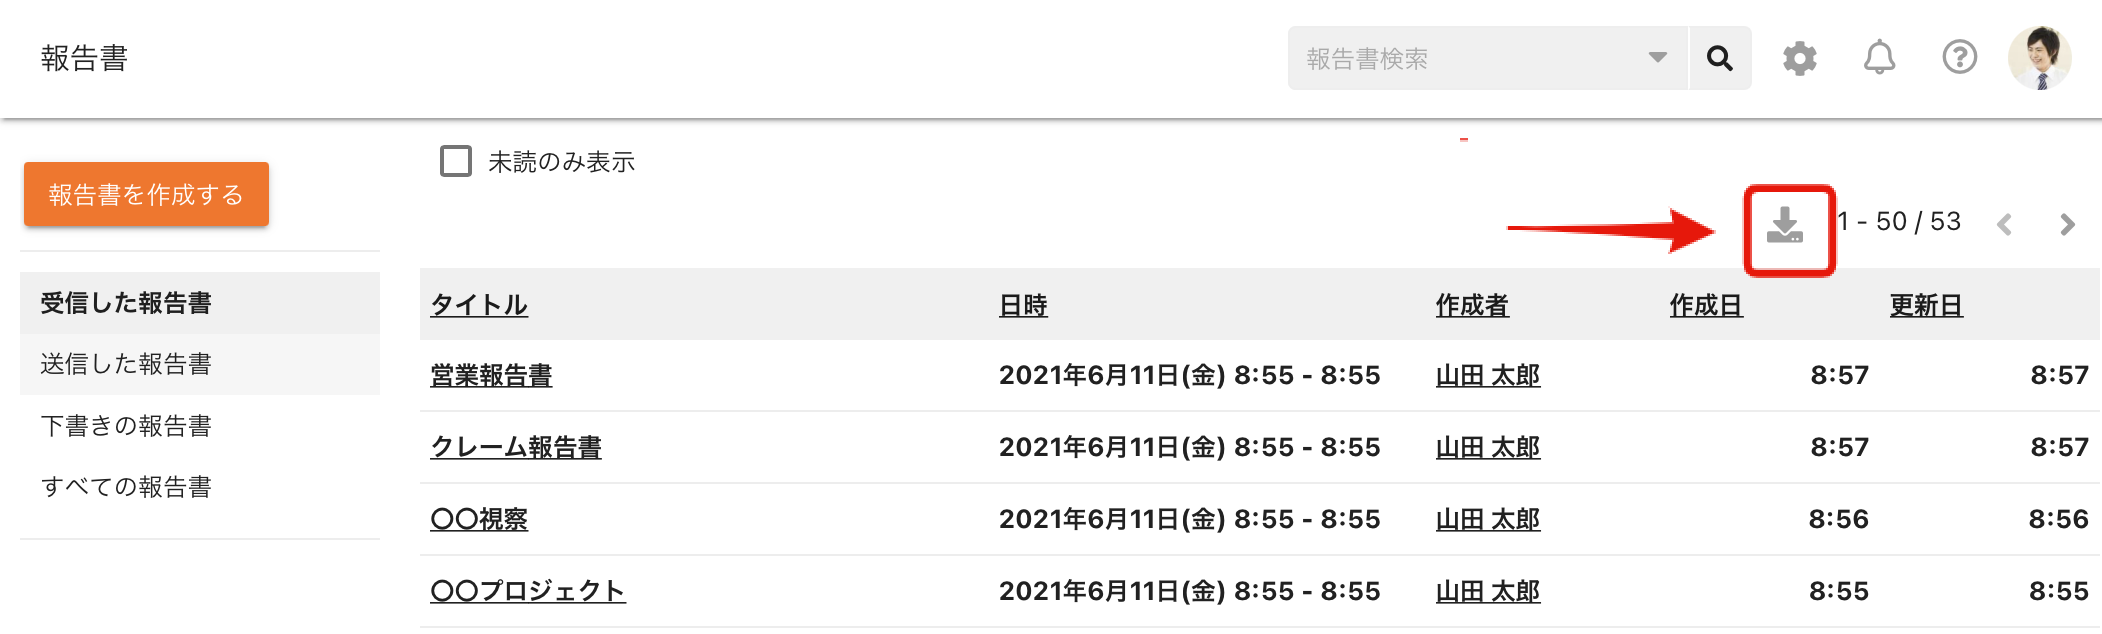Open the クレーム報告書 report link
The width and height of the screenshot is (2102, 634).
point(516,447)
